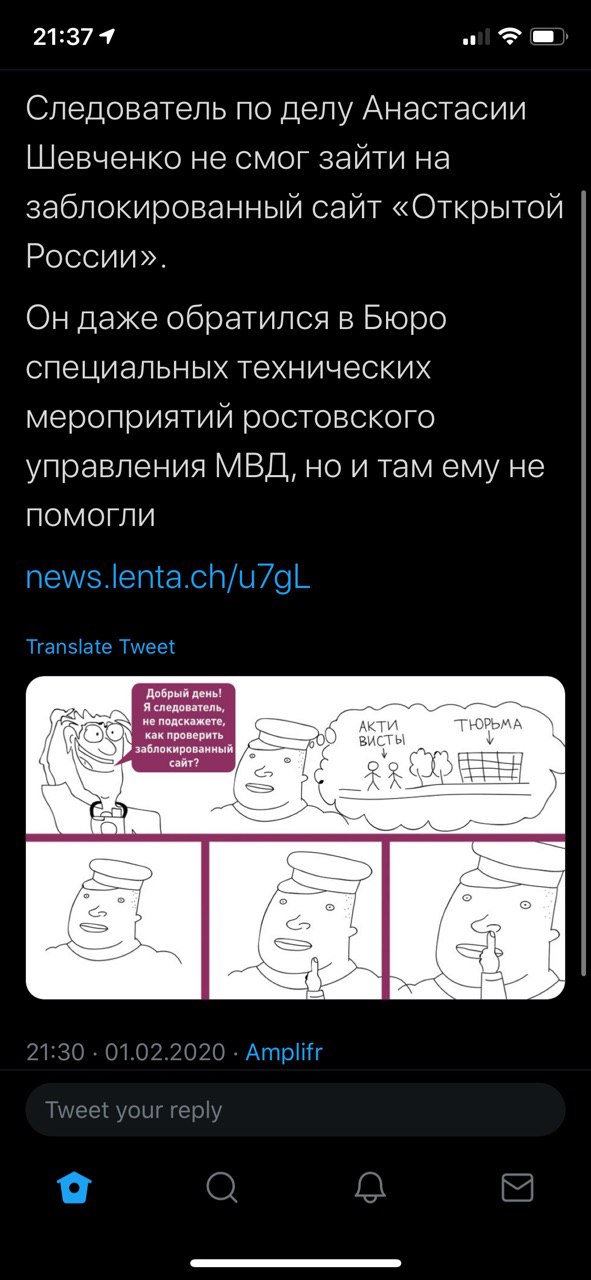Tap the battery indicator icon

click(x=549, y=37)
